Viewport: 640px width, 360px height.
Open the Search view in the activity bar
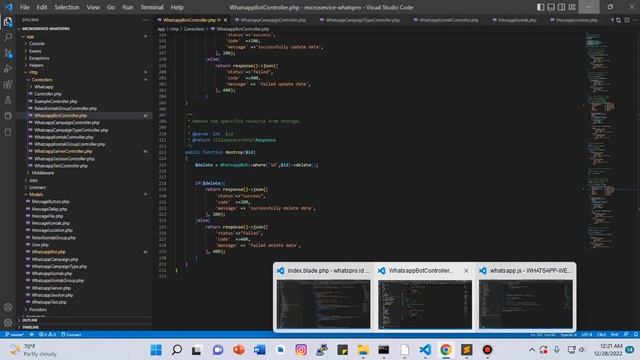tap(8, 37)
